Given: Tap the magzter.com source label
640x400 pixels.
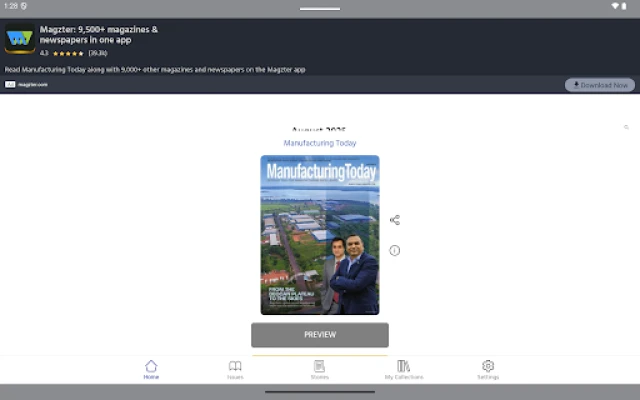Looking at the screenshot, I should (27, 85).
